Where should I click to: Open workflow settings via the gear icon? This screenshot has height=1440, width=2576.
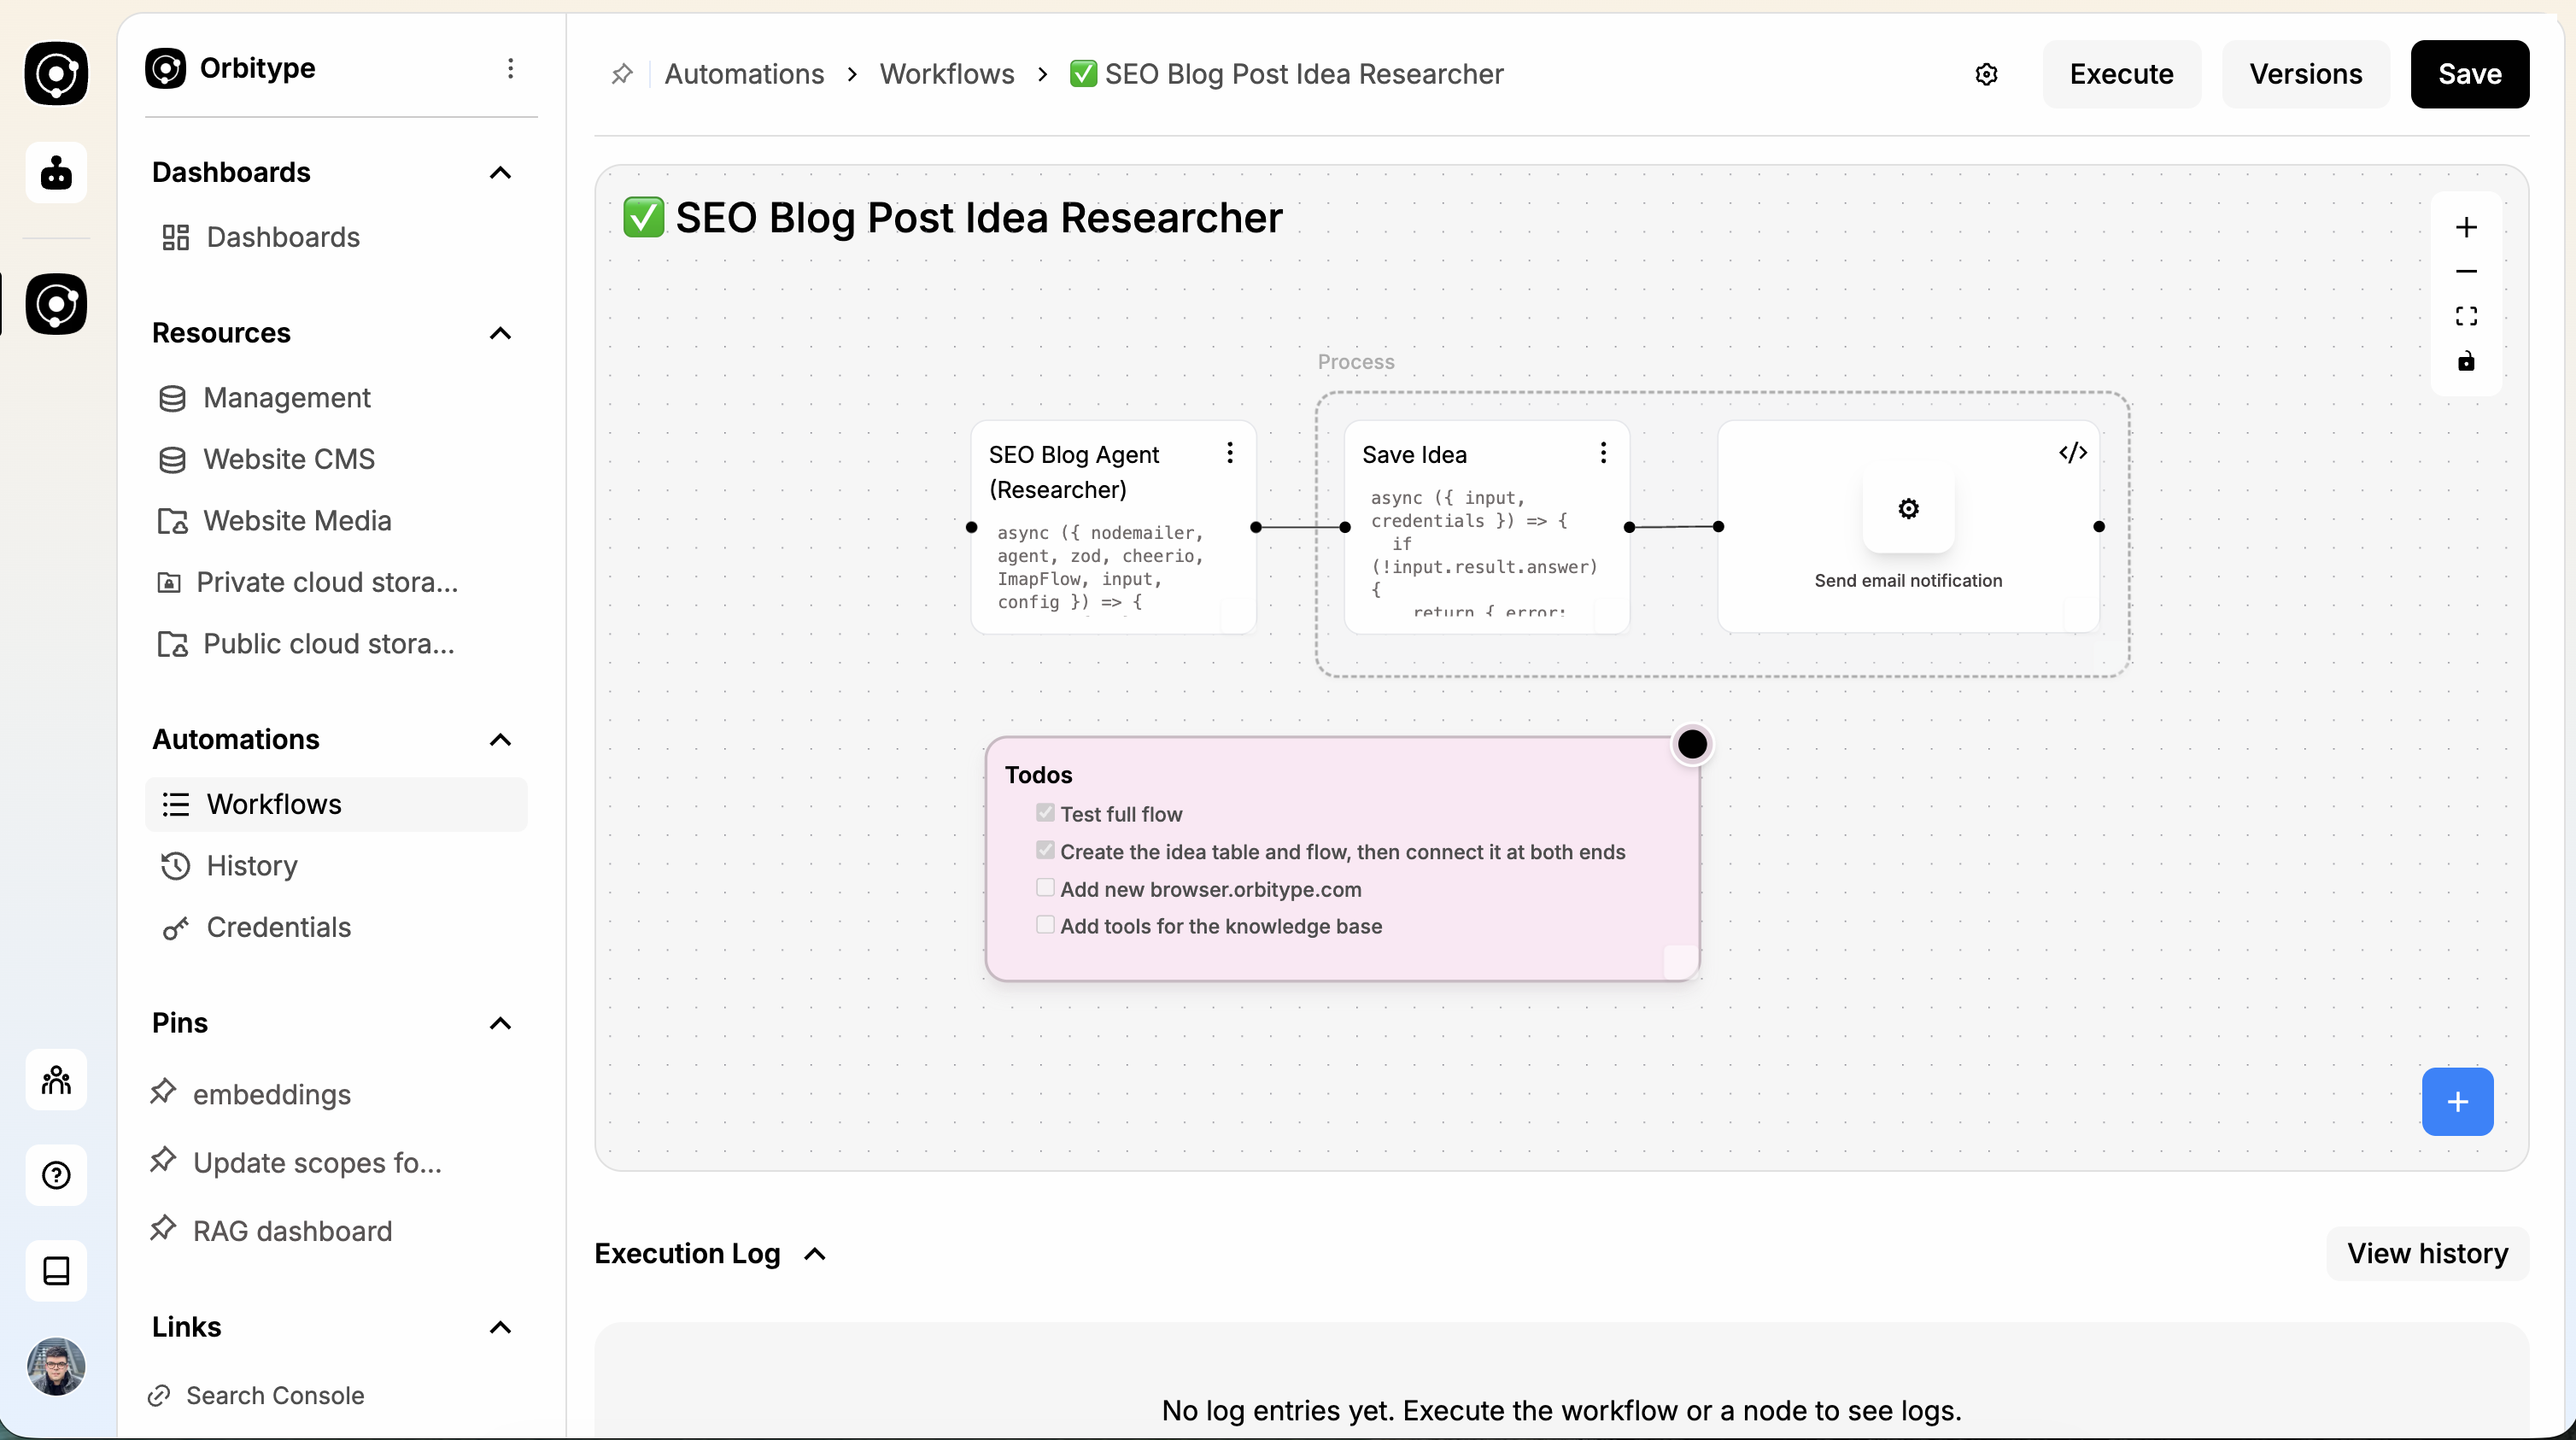tap(1987, 73)
